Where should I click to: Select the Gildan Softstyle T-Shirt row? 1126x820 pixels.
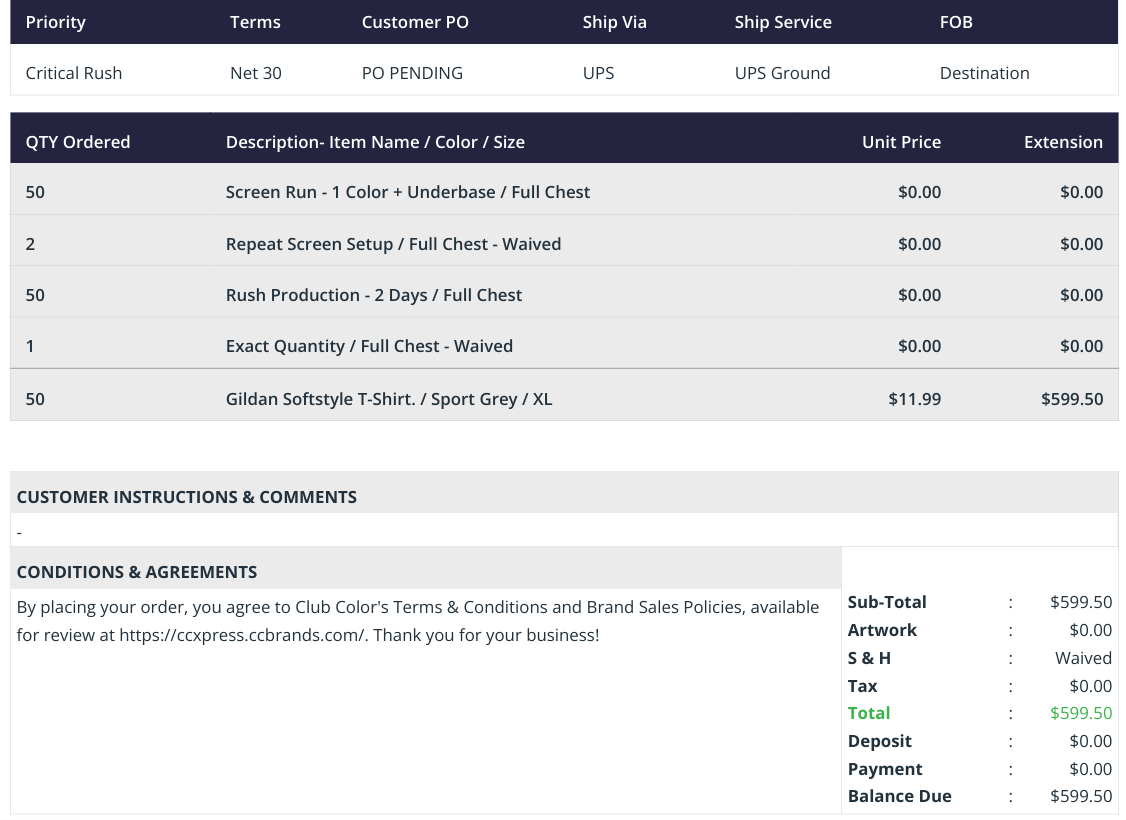[x=564, y=399]
